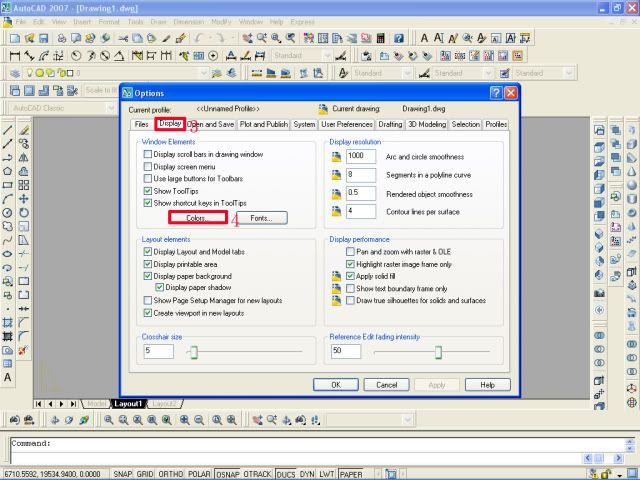This screenshot has height=480, width=640.
Task: Click the Save icon in Standard toolbar
Action: [x=45, y=38]
